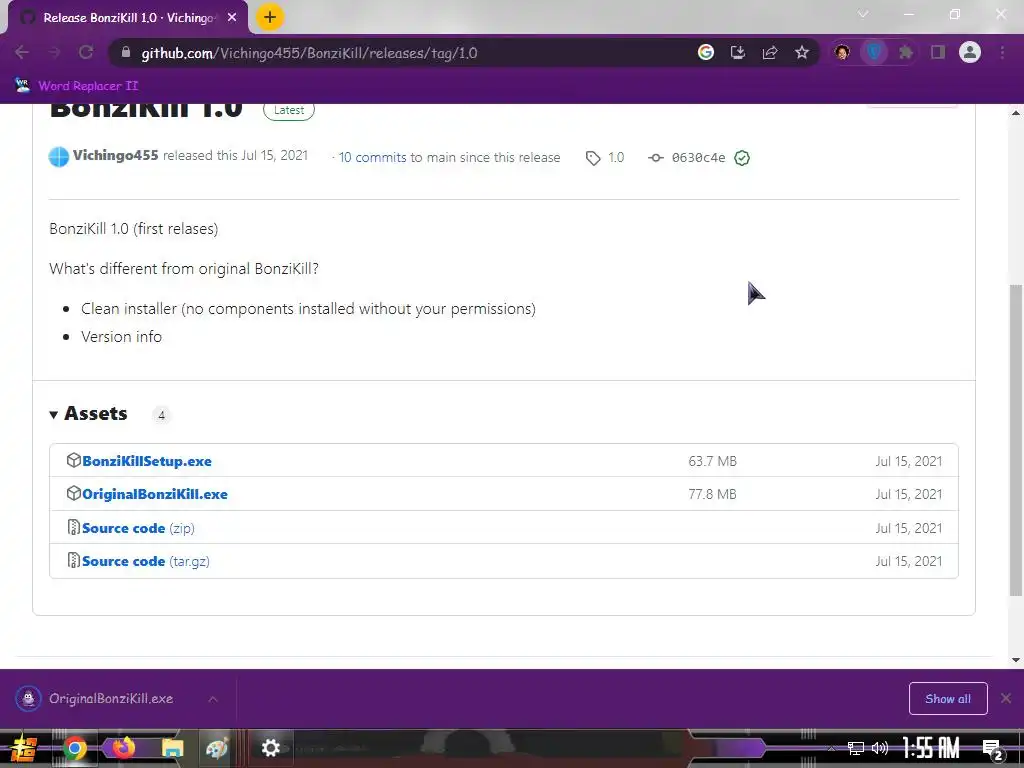Click the Latest release badge
The height and width of the screenshot is (768, 1024).
[289, 110]
